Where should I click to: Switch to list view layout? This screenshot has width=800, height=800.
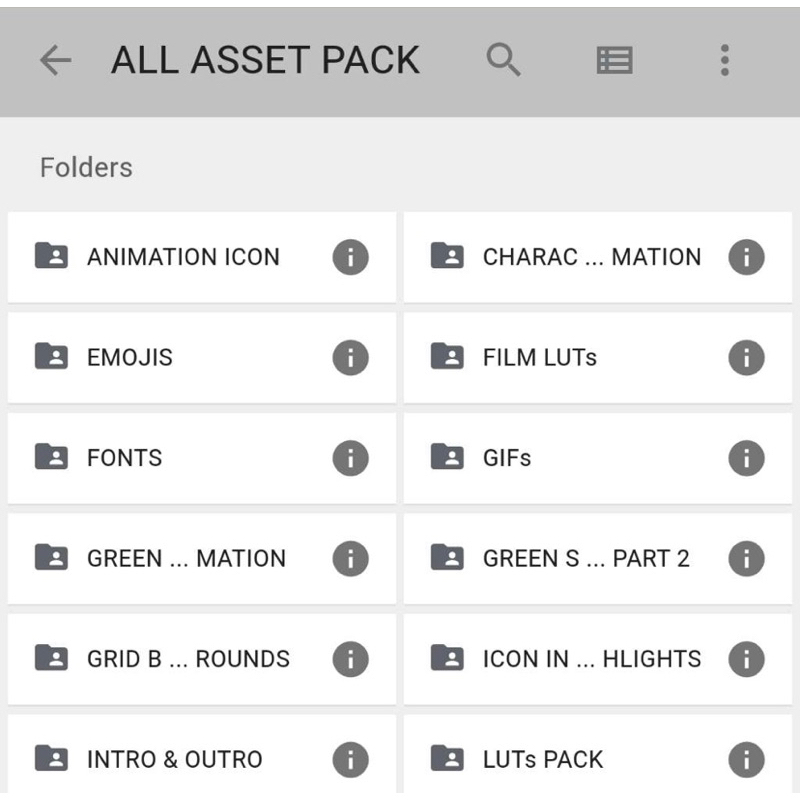coord(614,61)
